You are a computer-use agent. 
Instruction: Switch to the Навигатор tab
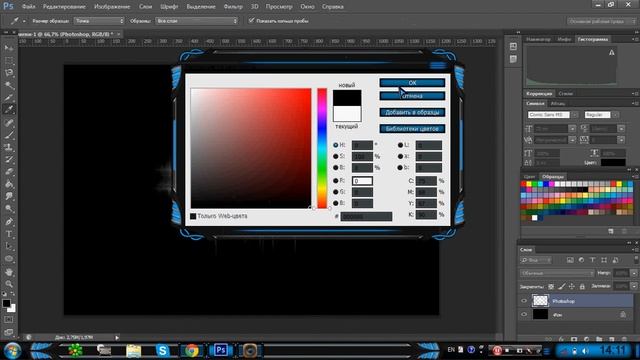tap(538, 39)
